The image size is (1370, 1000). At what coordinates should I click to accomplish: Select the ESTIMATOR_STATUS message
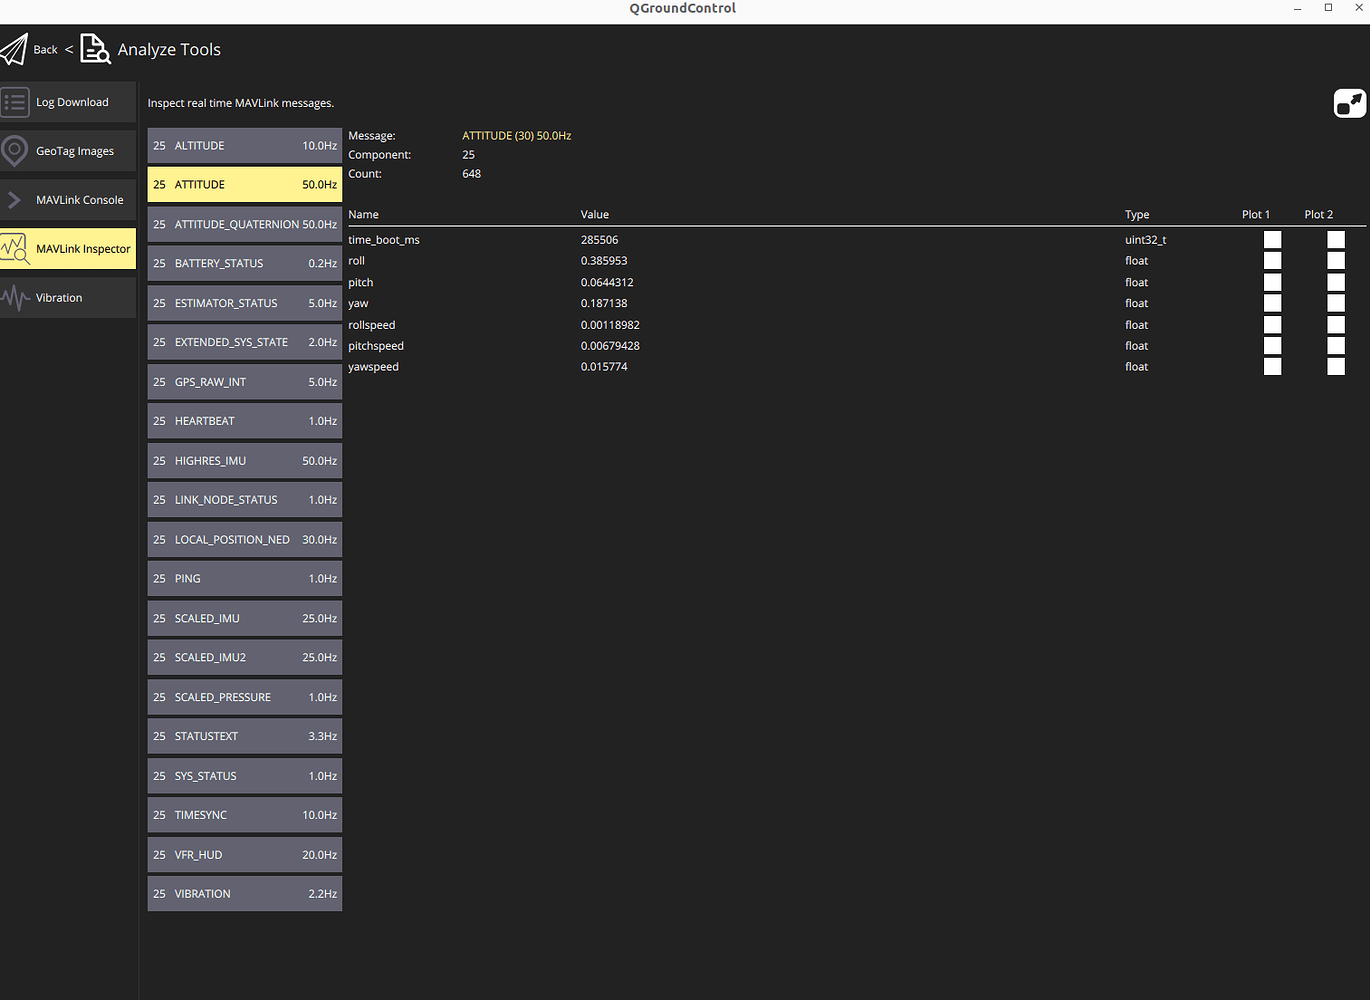pyautogui.click(x=245, y=303)
